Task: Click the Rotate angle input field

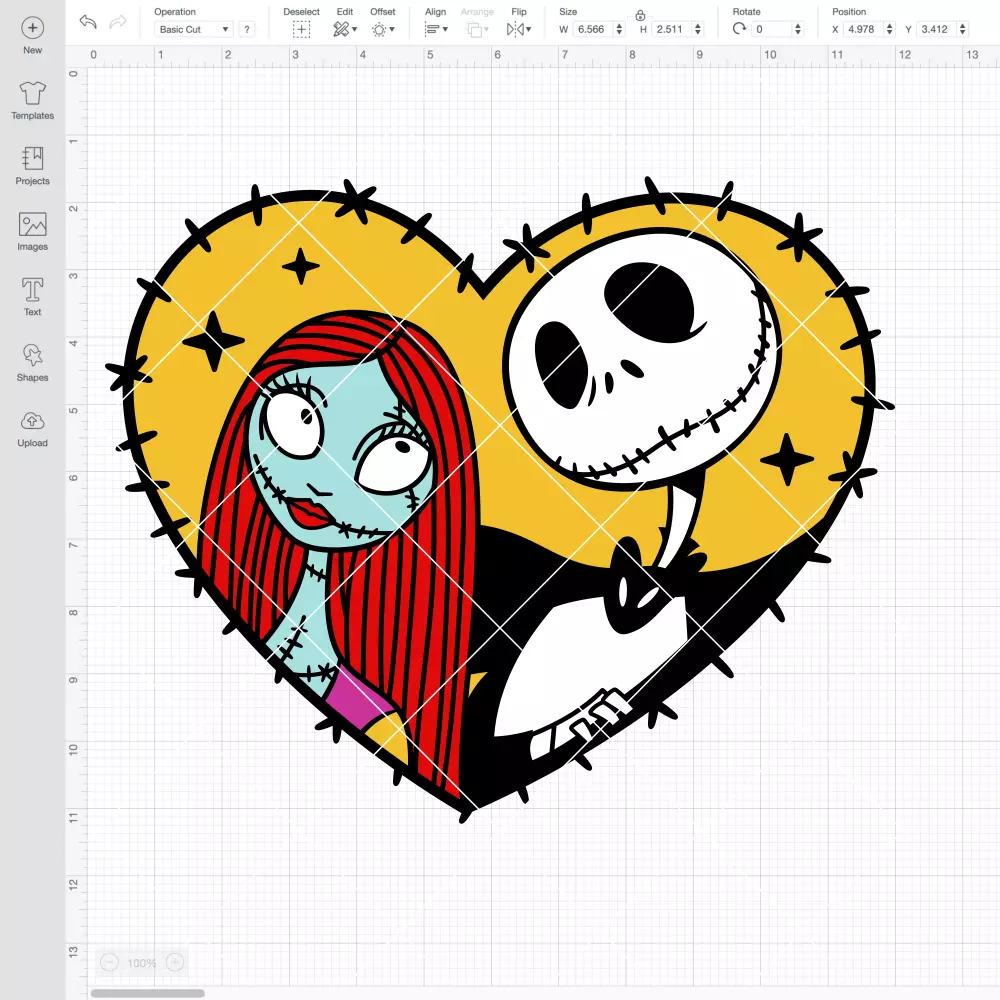Action: [772, 29]
